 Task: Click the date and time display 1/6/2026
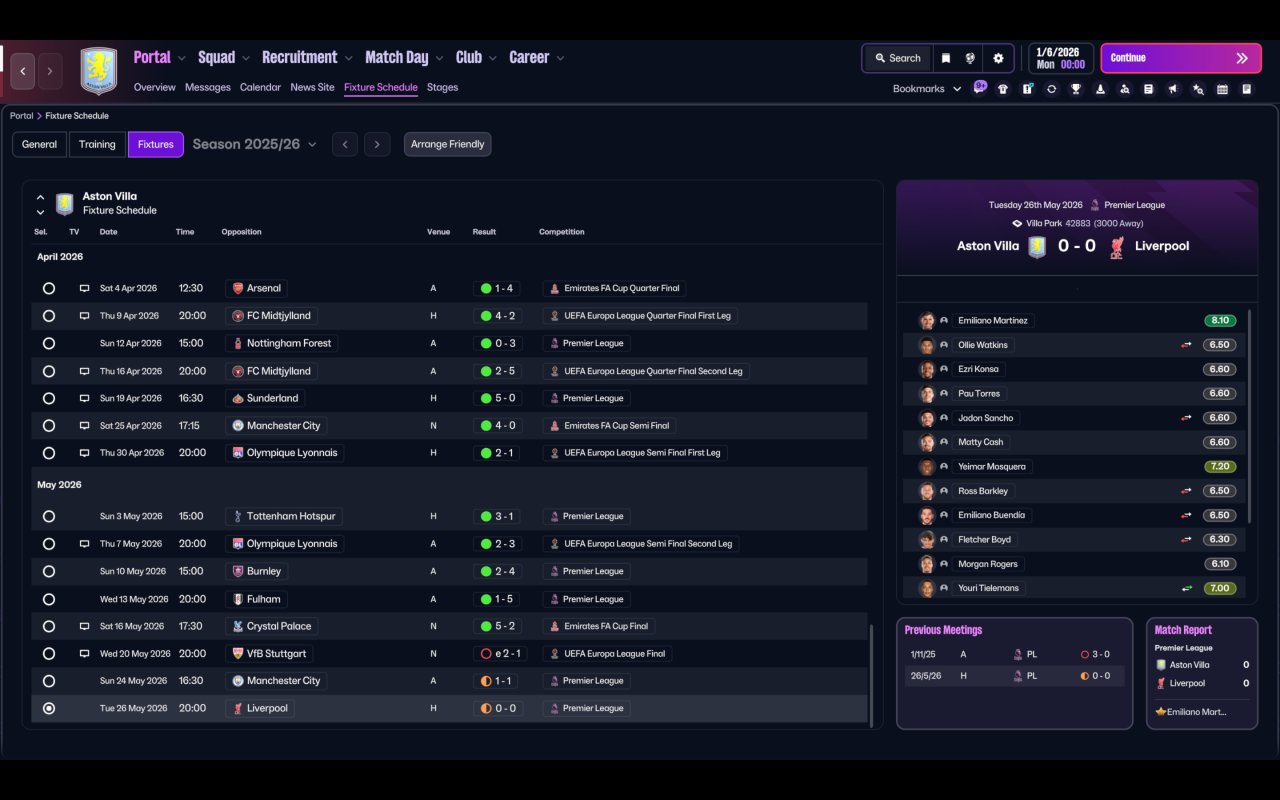click(1060, 58)
